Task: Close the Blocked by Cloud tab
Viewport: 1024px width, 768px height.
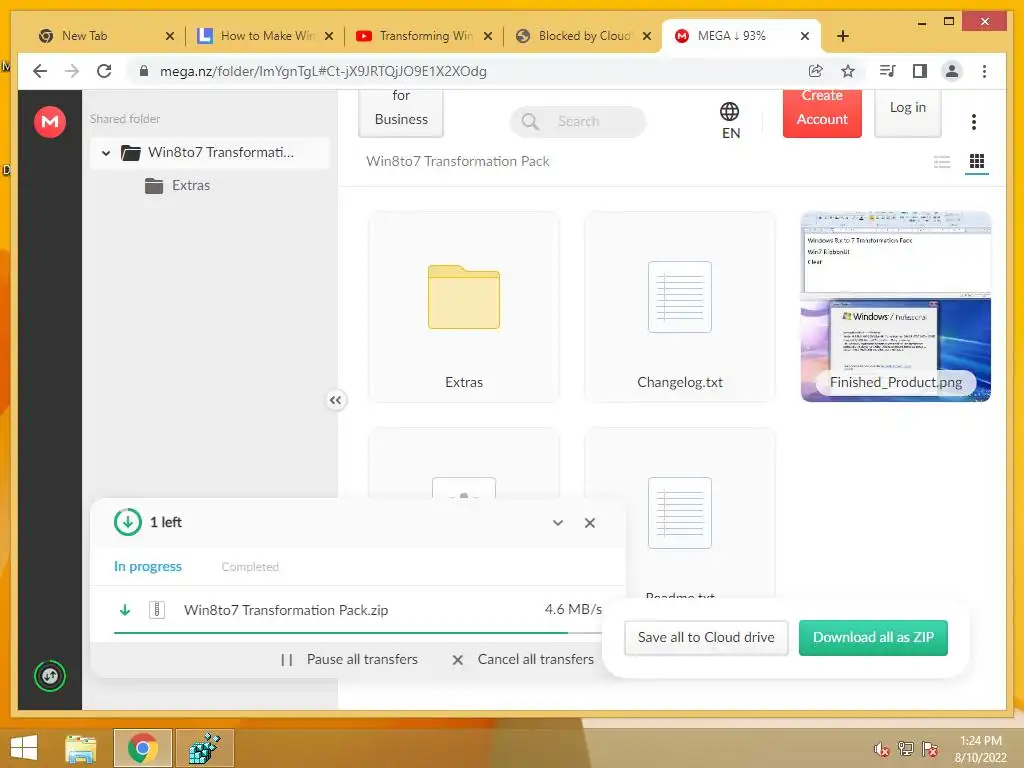Action: pyautogui.click(x=647, y=36)
